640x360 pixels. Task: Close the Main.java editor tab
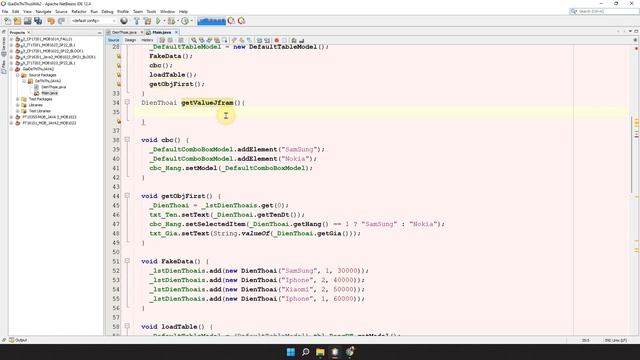176,32
